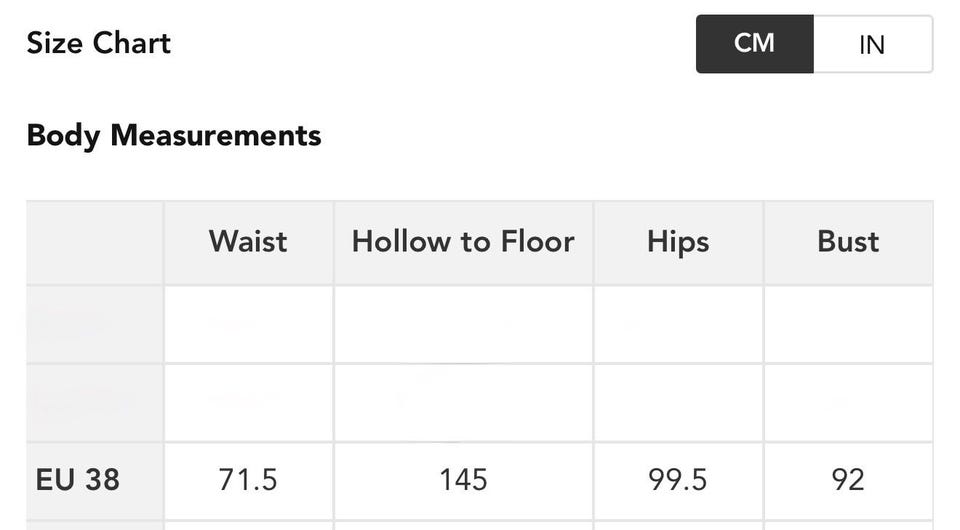The height and width of the screenshot is (530, 960).
Task: Click the EU 38 row label
Action: click(78, 480)
